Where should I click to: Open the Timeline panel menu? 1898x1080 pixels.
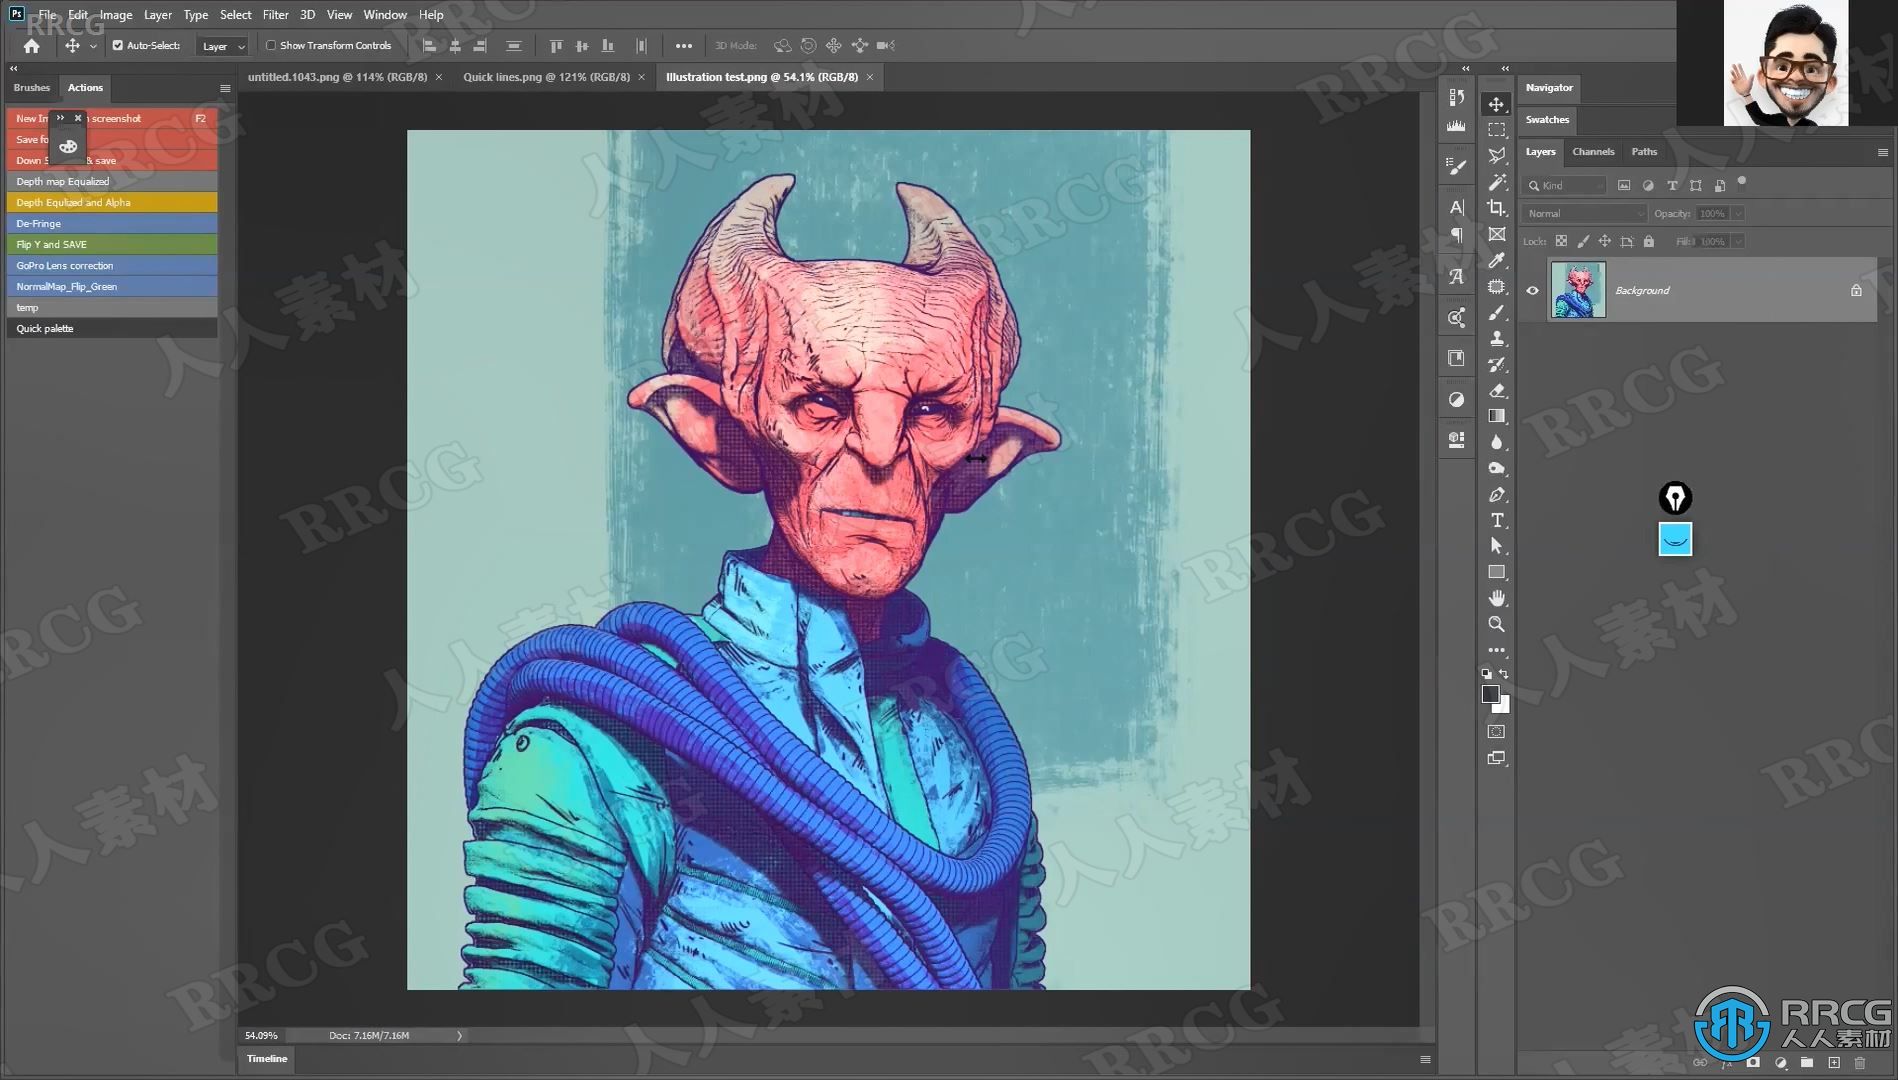[1425, 1060]
